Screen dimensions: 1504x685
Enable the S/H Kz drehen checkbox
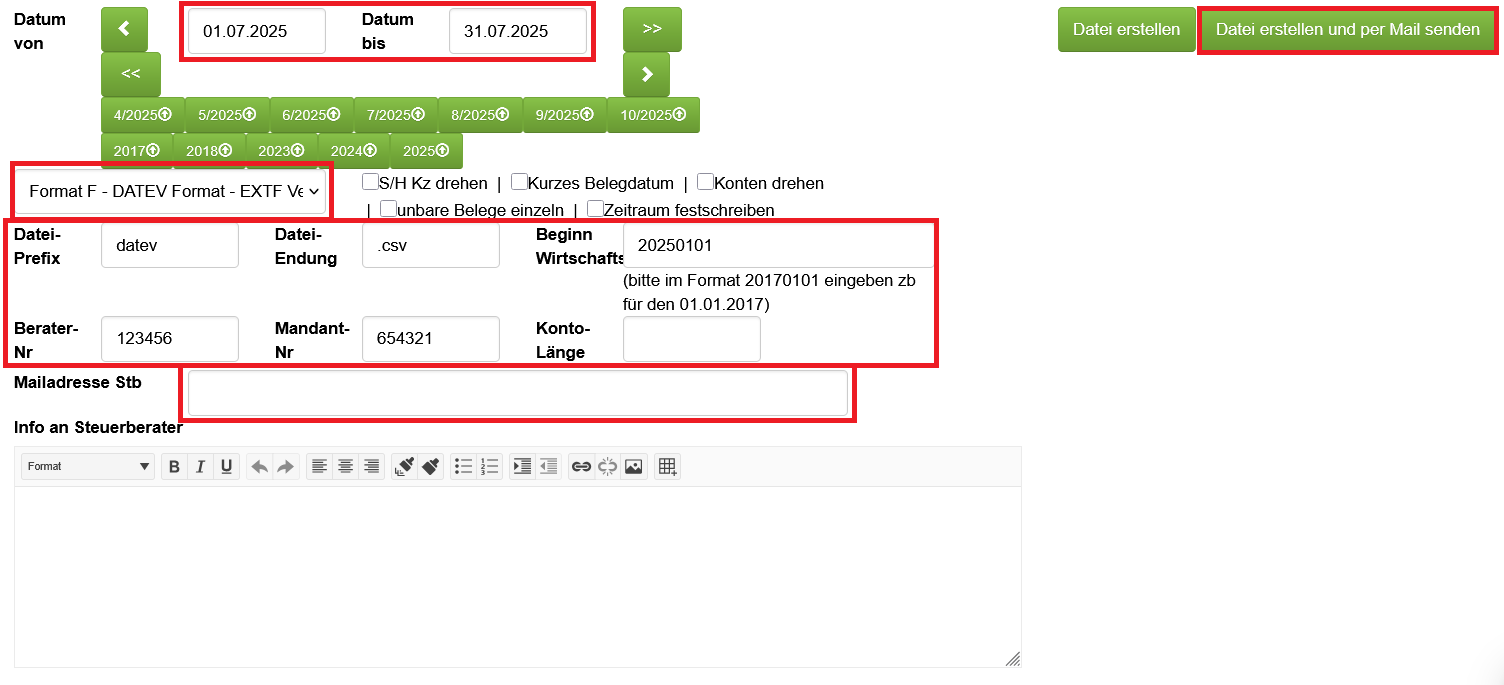coord(370,182)
